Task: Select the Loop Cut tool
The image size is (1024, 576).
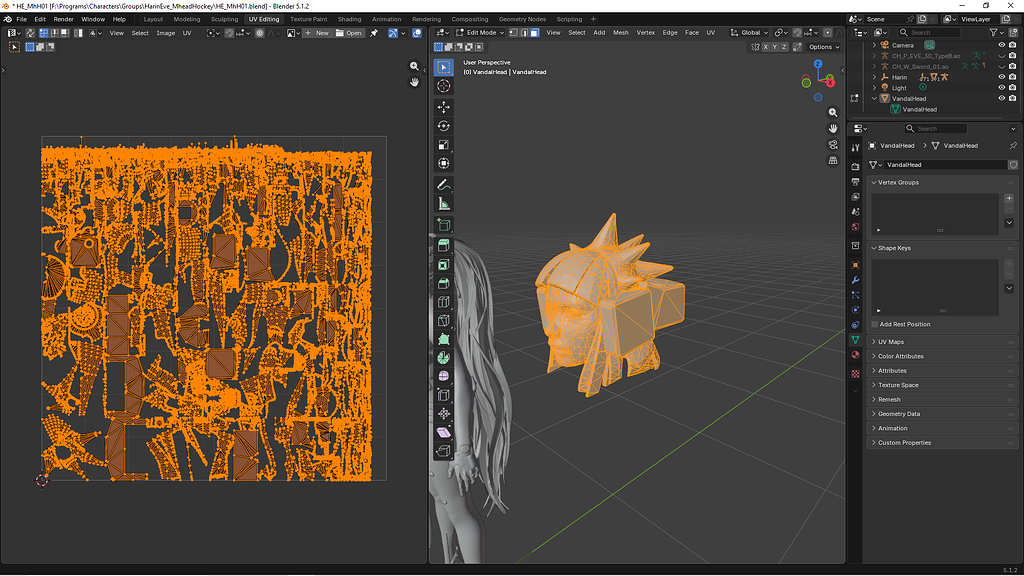Action: (443, 302)
